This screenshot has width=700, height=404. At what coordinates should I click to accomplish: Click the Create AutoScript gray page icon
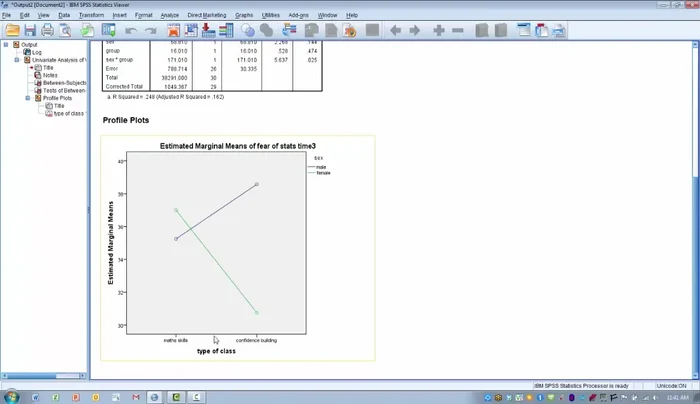(331, 30)
